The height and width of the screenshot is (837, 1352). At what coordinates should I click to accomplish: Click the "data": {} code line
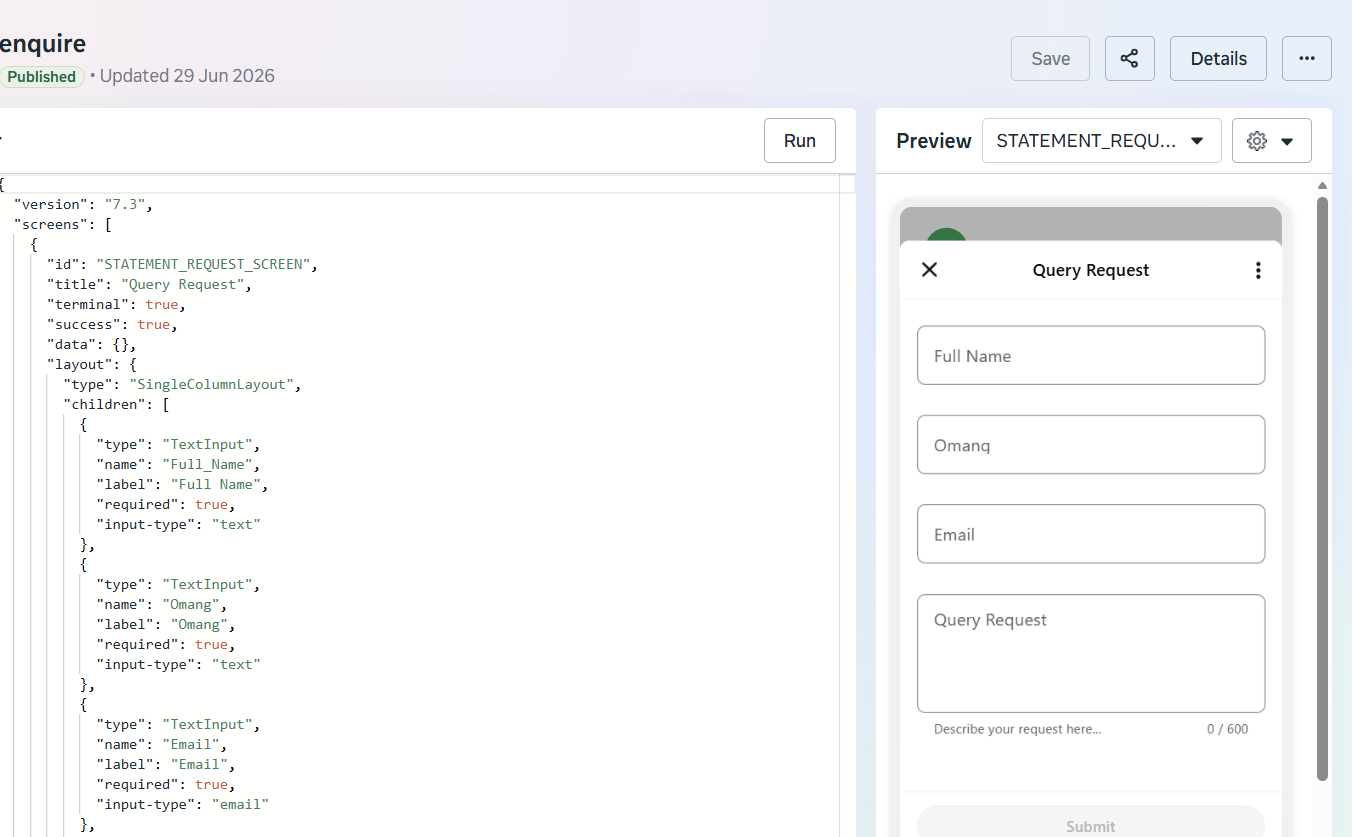click(90, 344)
